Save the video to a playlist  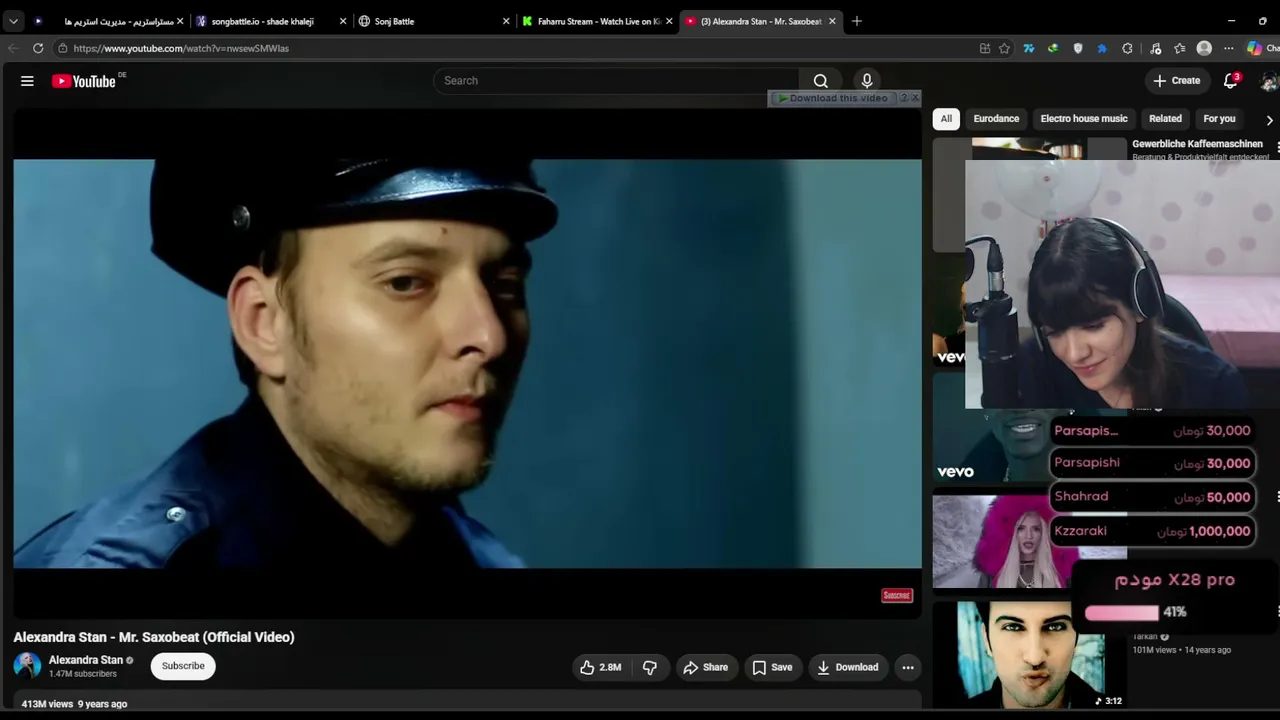[x=772, y=667]
